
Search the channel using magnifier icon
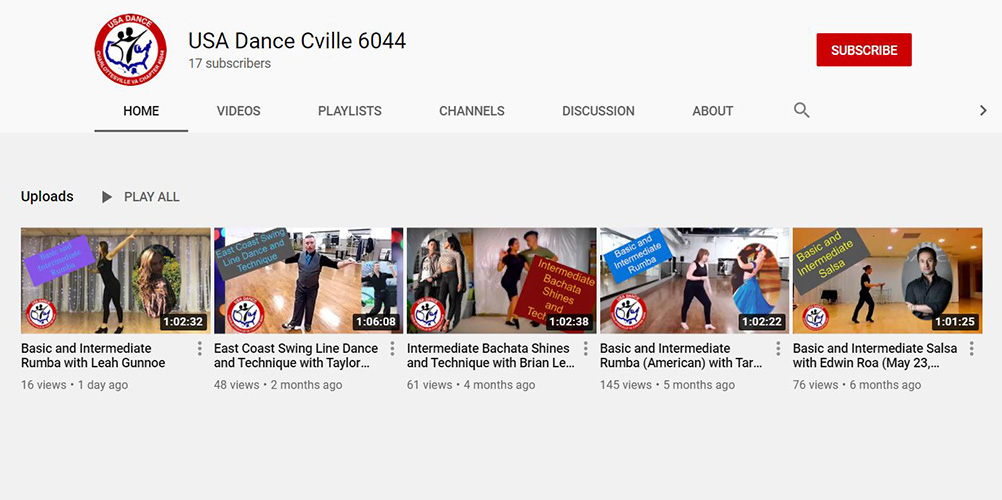tap(801, 111)
